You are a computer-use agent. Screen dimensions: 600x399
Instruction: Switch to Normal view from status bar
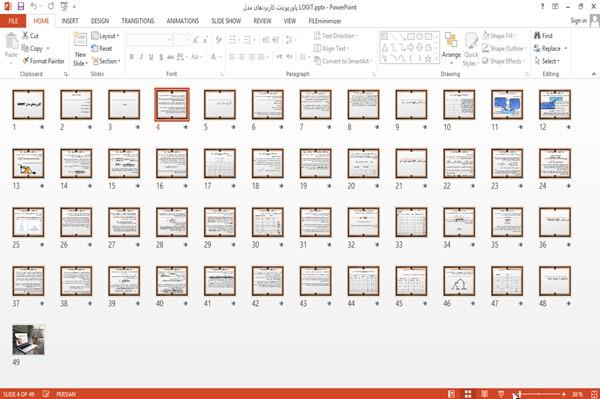tap(452, 394)
